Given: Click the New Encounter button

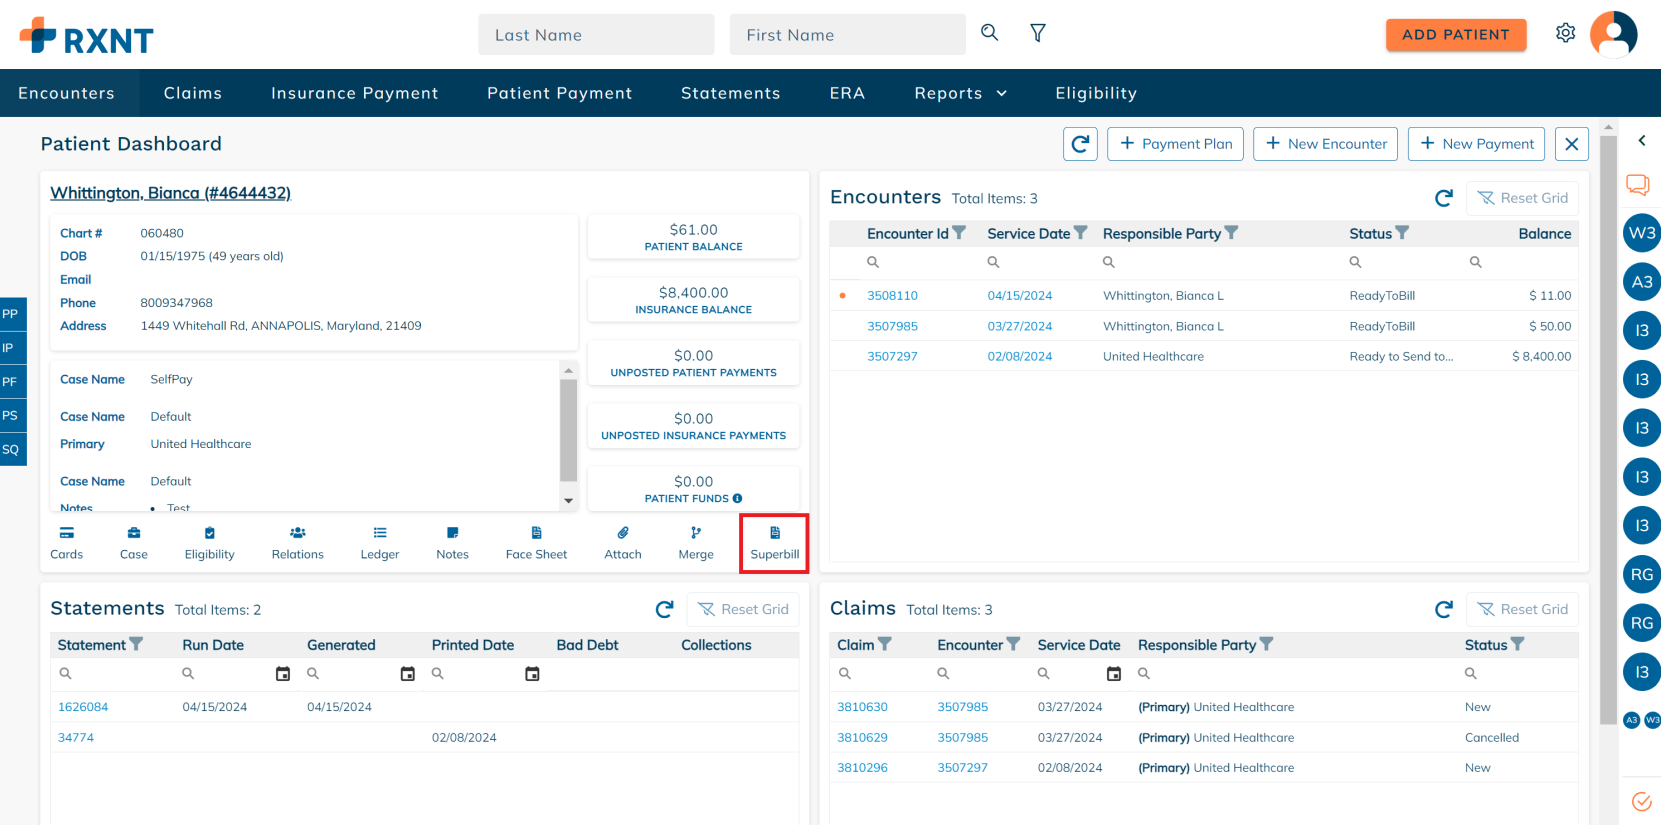Looking at the screenshot, I should click(x=1325, y=144).
